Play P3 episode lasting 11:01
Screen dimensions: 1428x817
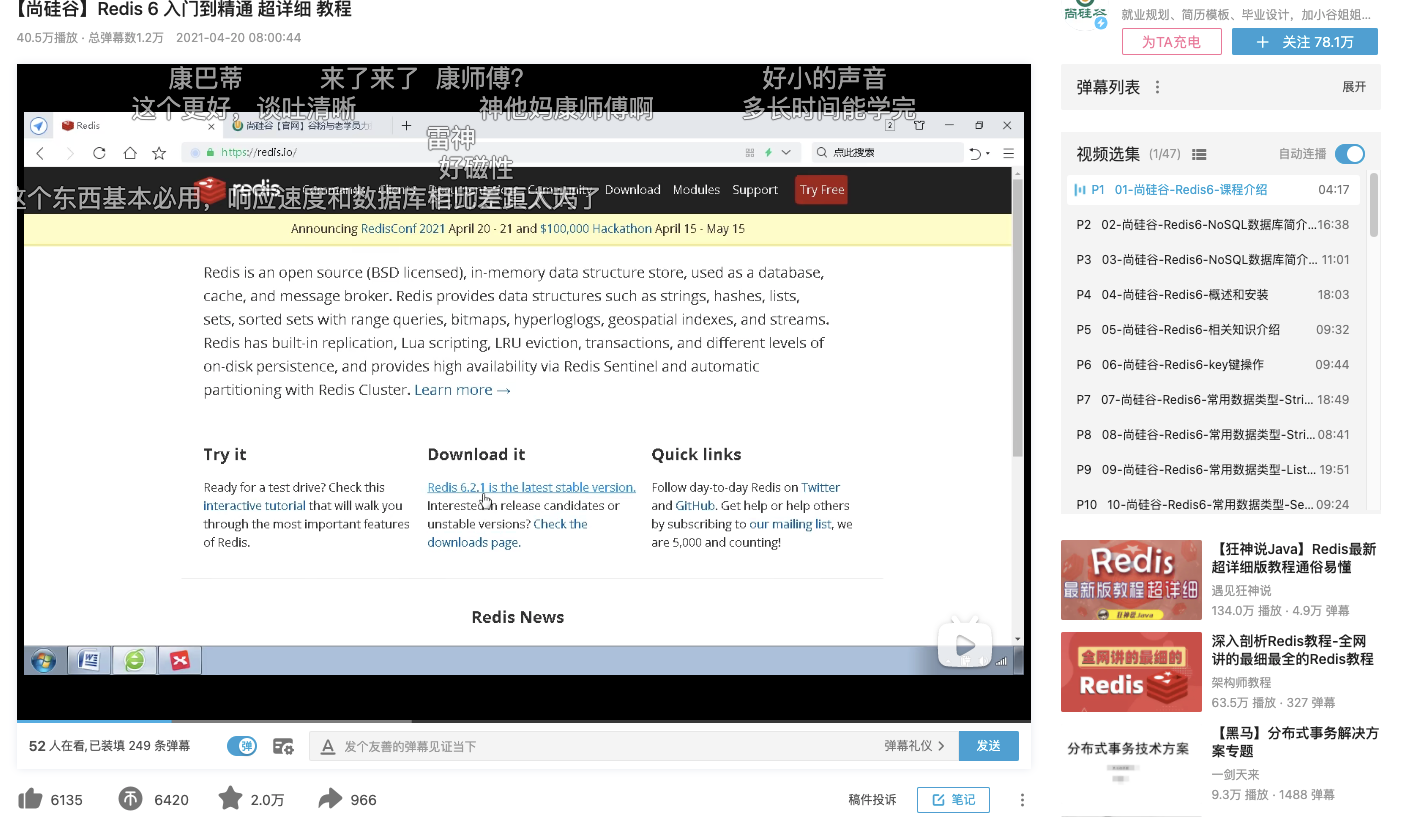click(x=1214, y=260)
